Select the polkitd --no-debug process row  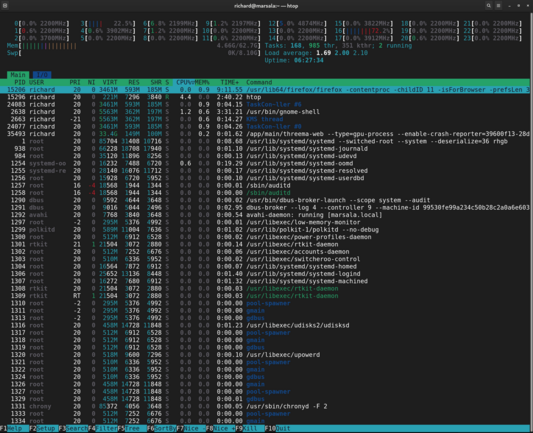coord(265,230)
